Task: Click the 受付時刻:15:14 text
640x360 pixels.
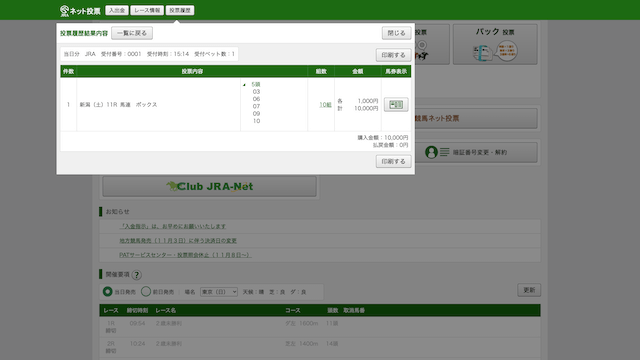Action: (x=168, y=54)
